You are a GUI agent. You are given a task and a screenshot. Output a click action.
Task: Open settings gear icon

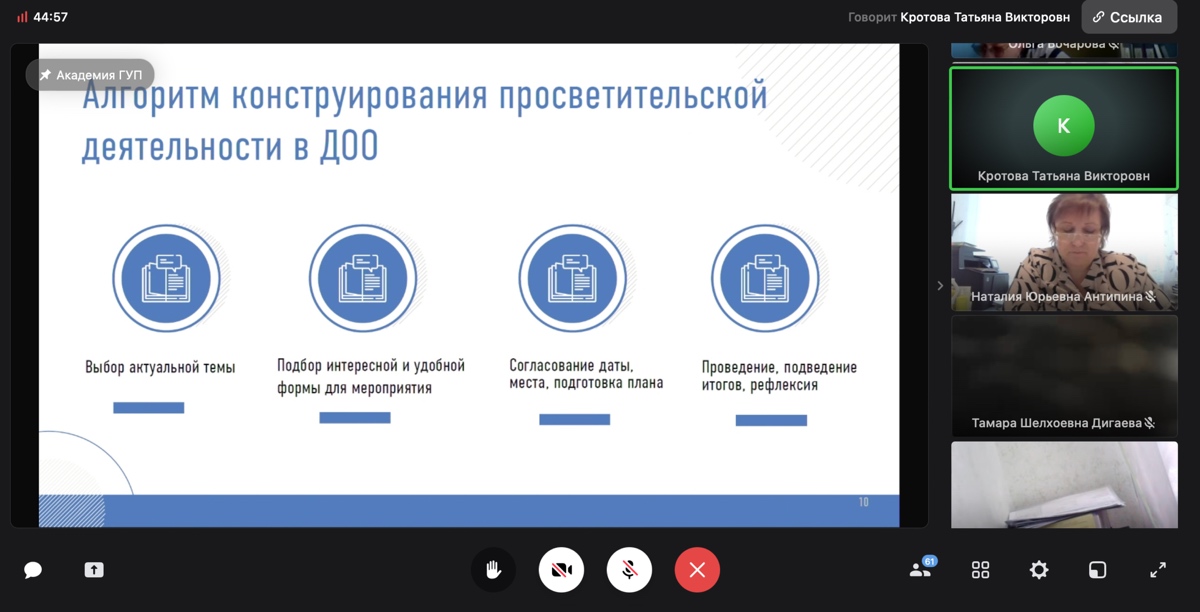click(x=1039, y=570)
